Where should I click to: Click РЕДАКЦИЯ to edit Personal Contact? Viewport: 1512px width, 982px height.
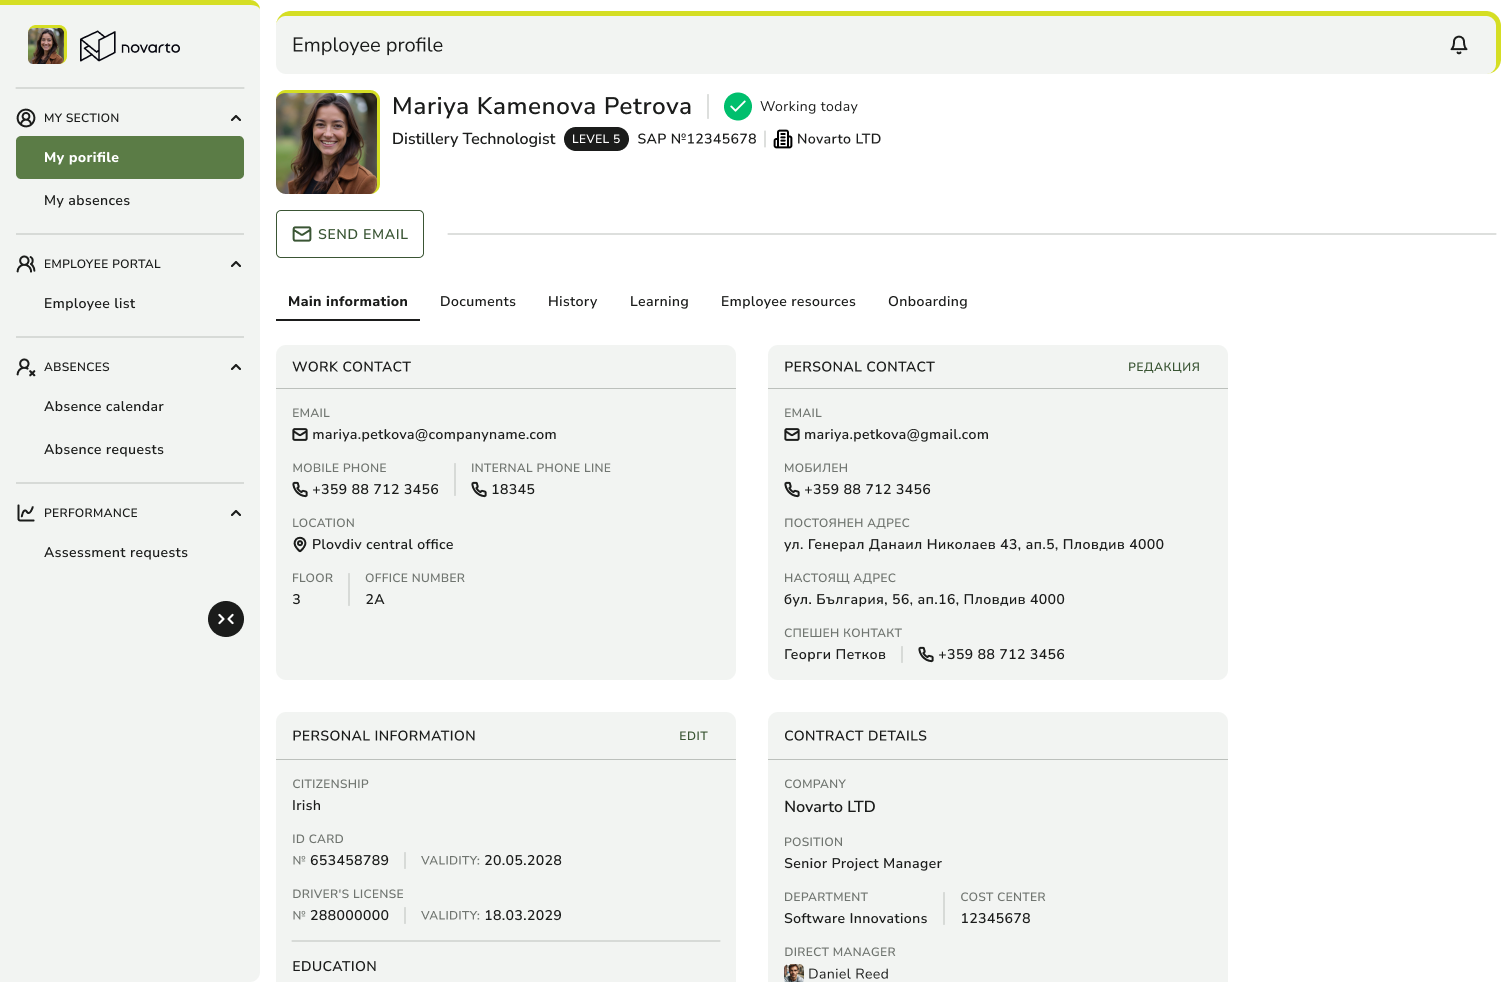coord(1164,367)
